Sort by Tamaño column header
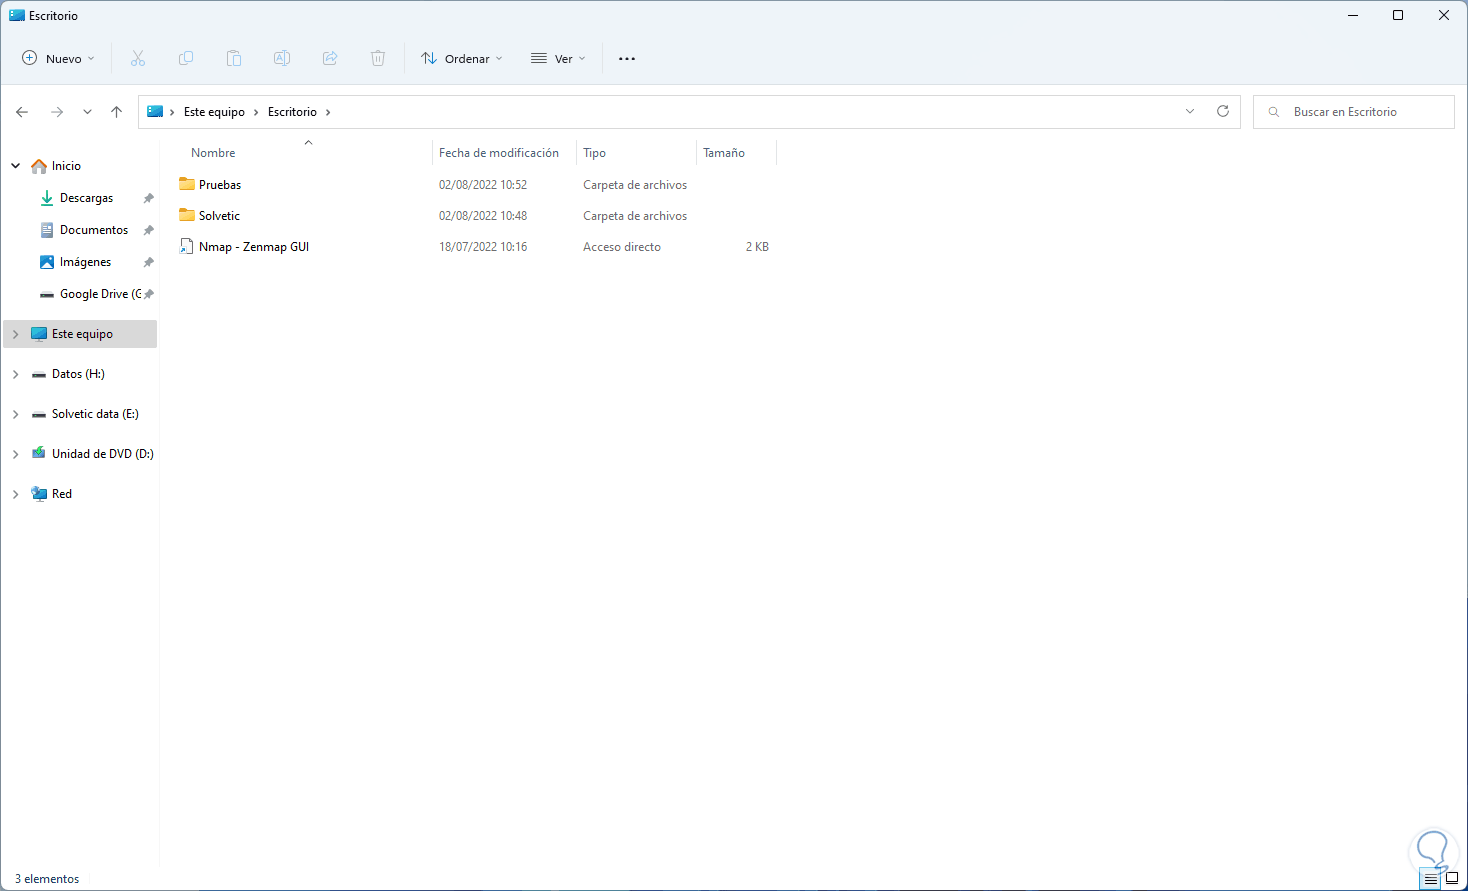Viewport: 1468px width, 891px height. pos(724,153)
